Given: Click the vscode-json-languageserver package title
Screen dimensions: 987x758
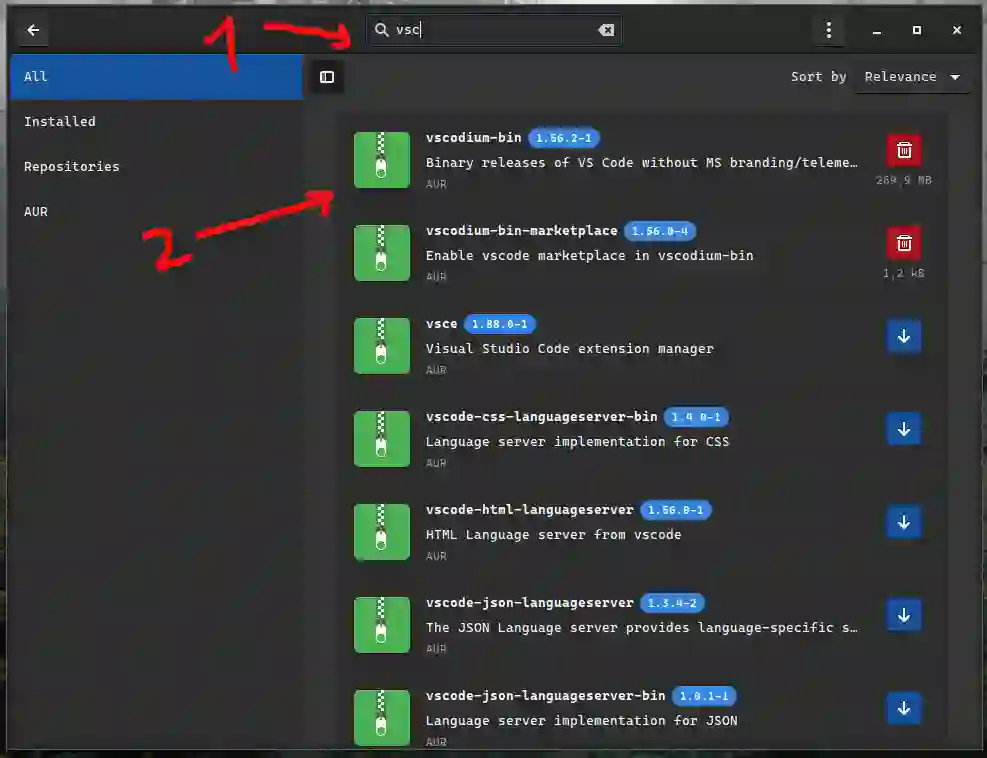Looking at the screenshot, I should coord(529,602).
